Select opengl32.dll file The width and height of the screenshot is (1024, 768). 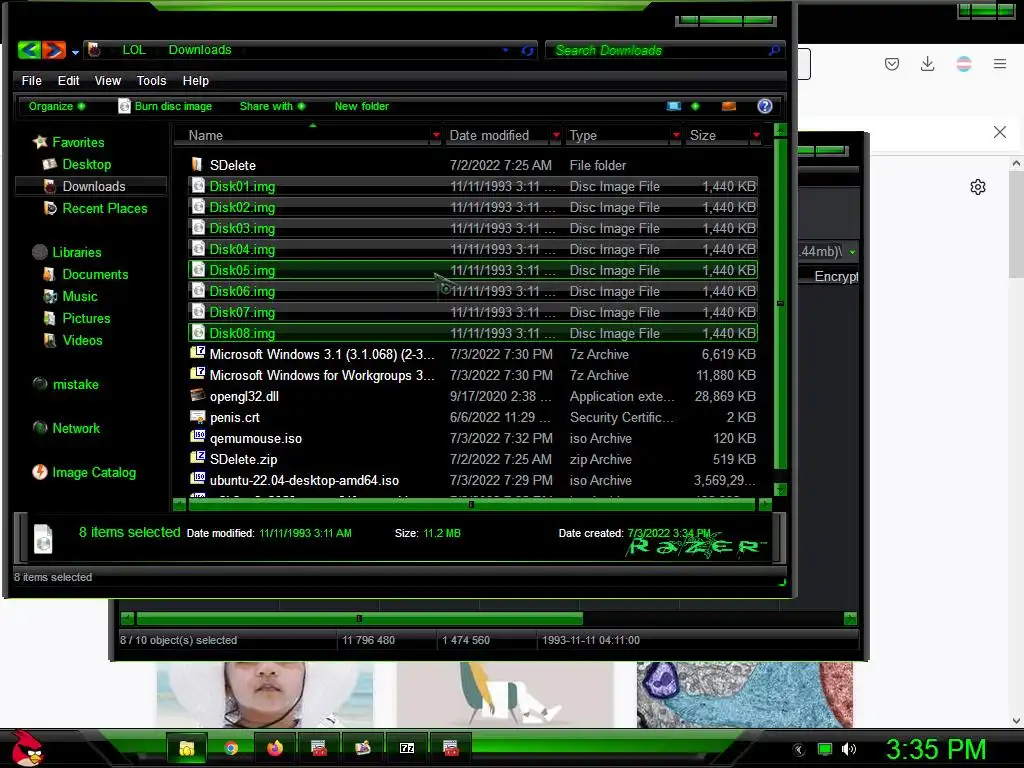473,396
